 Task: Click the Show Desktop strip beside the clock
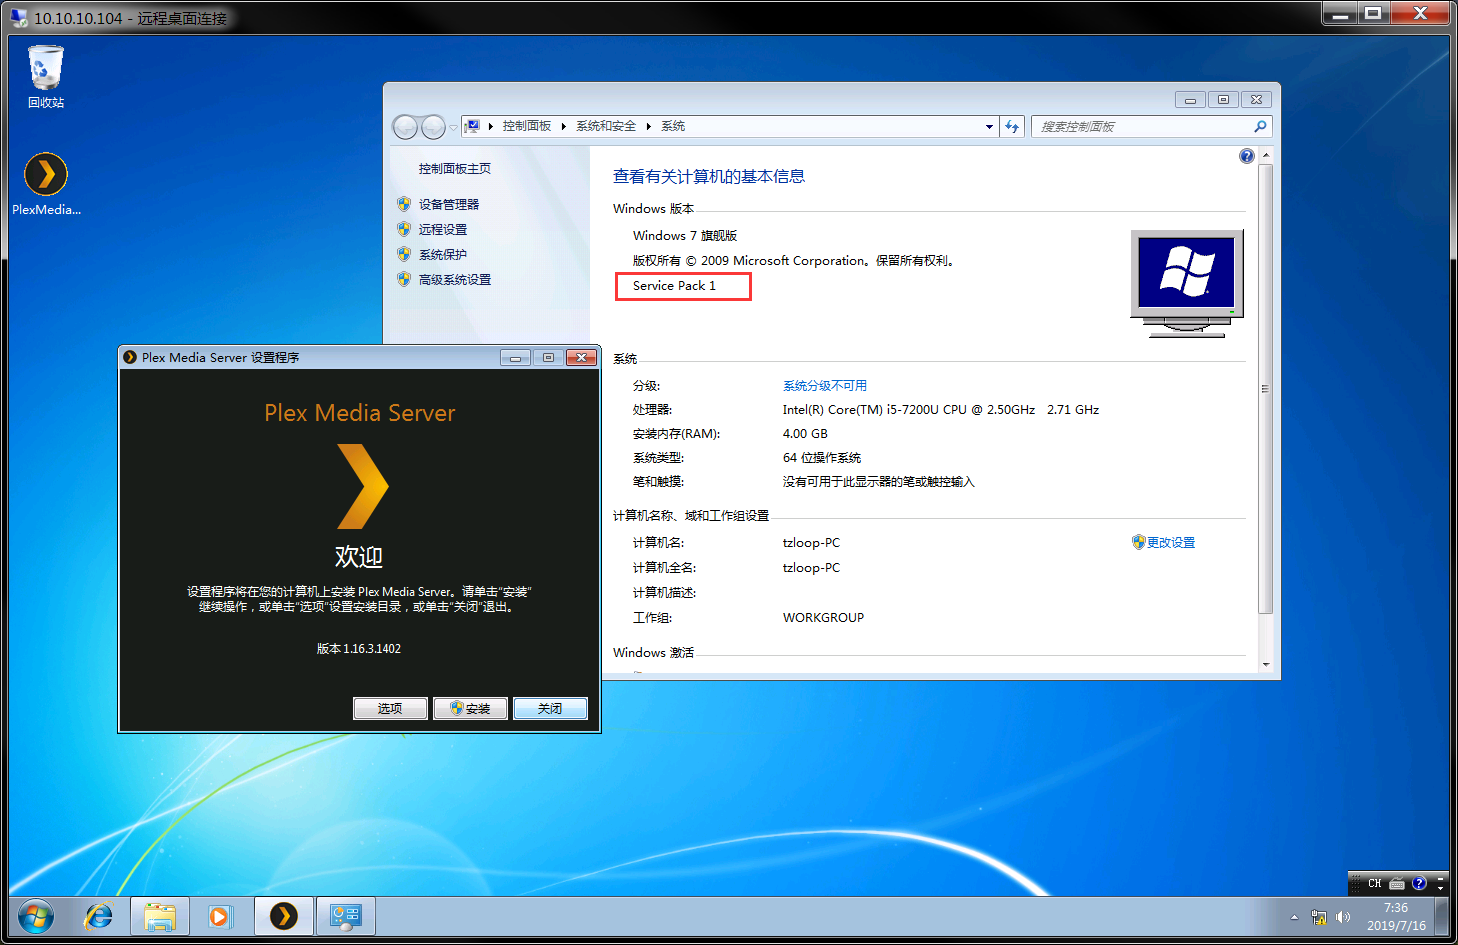tap(1441, 916)
